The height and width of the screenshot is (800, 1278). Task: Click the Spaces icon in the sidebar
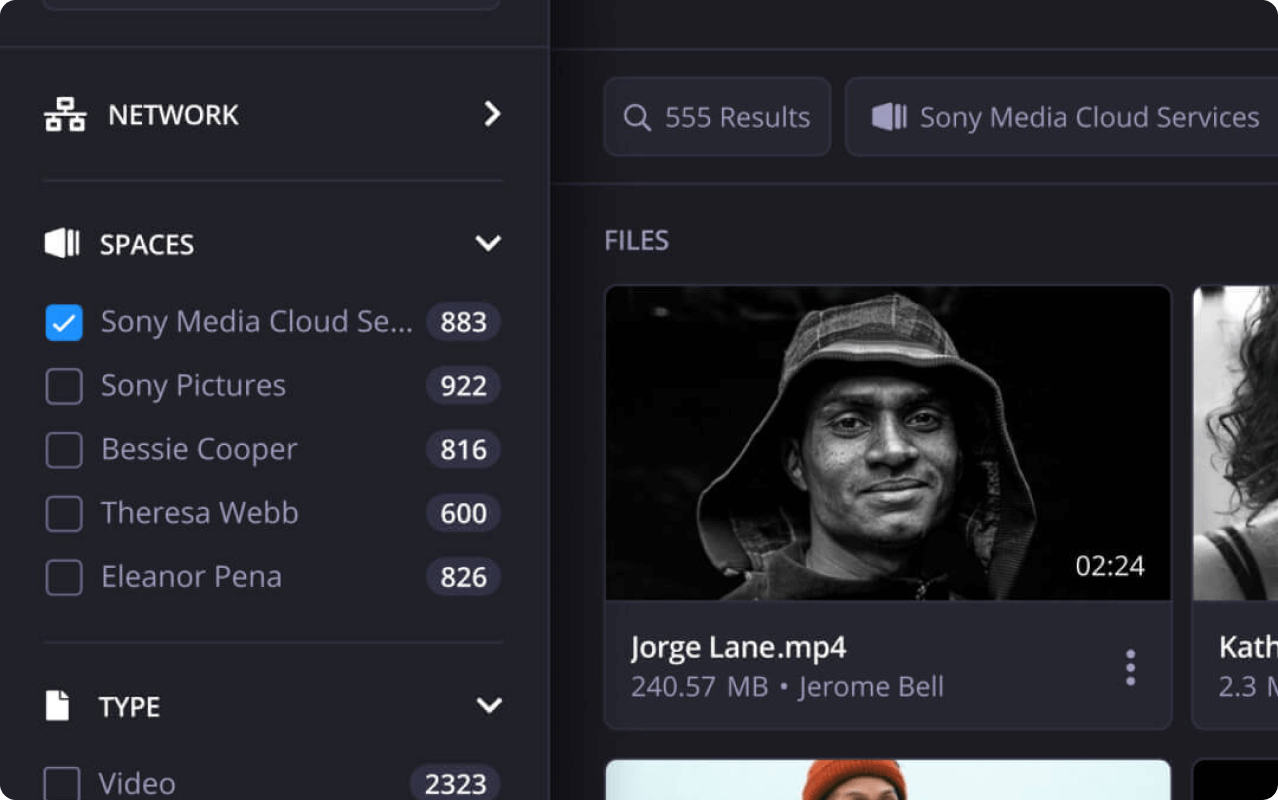[62, 243]
